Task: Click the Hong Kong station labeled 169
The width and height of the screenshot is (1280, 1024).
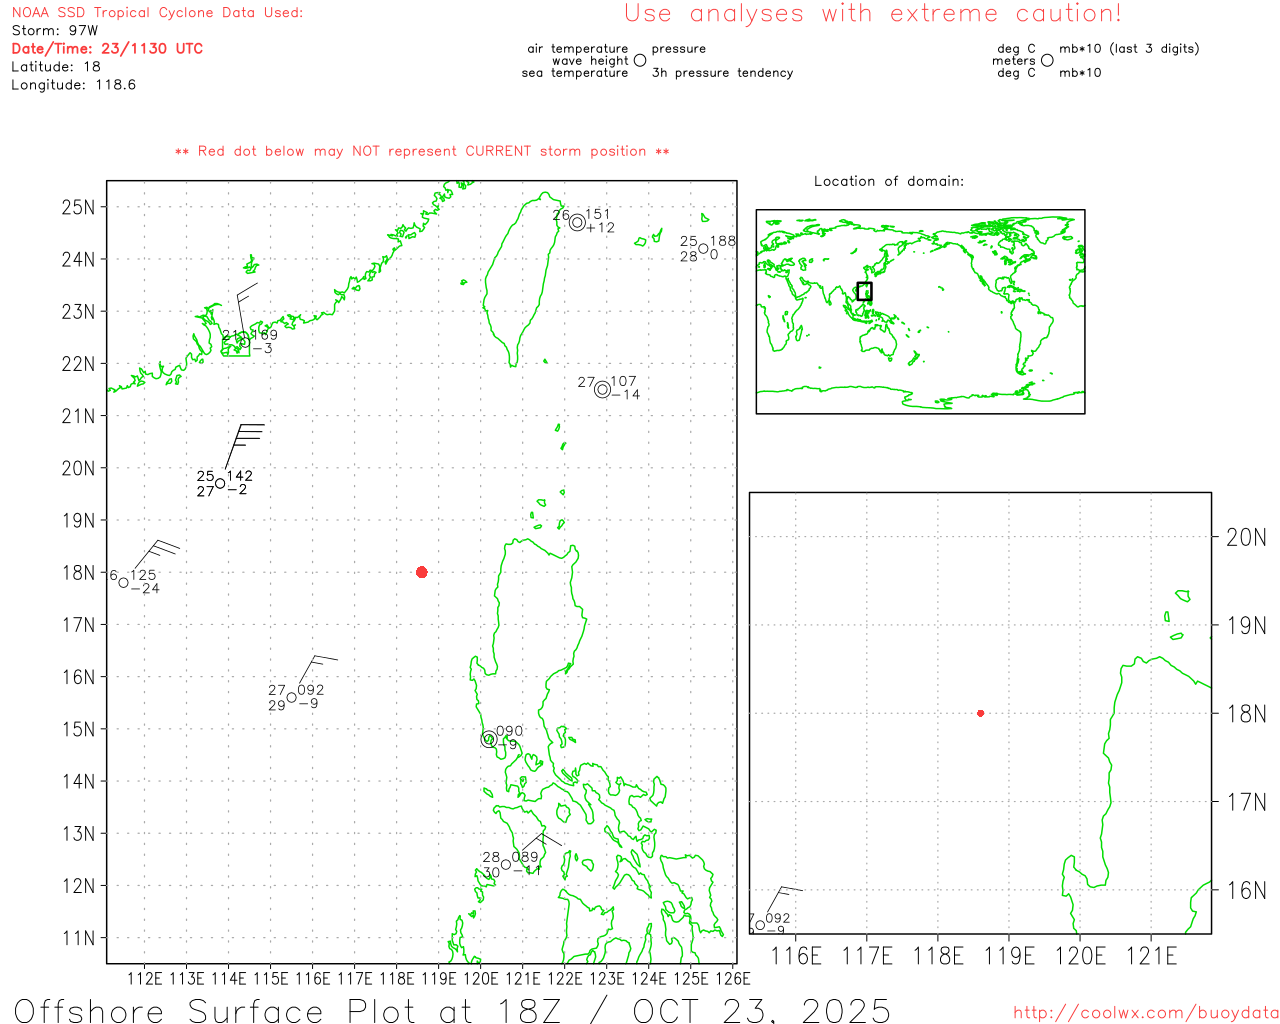Action: 244,342
